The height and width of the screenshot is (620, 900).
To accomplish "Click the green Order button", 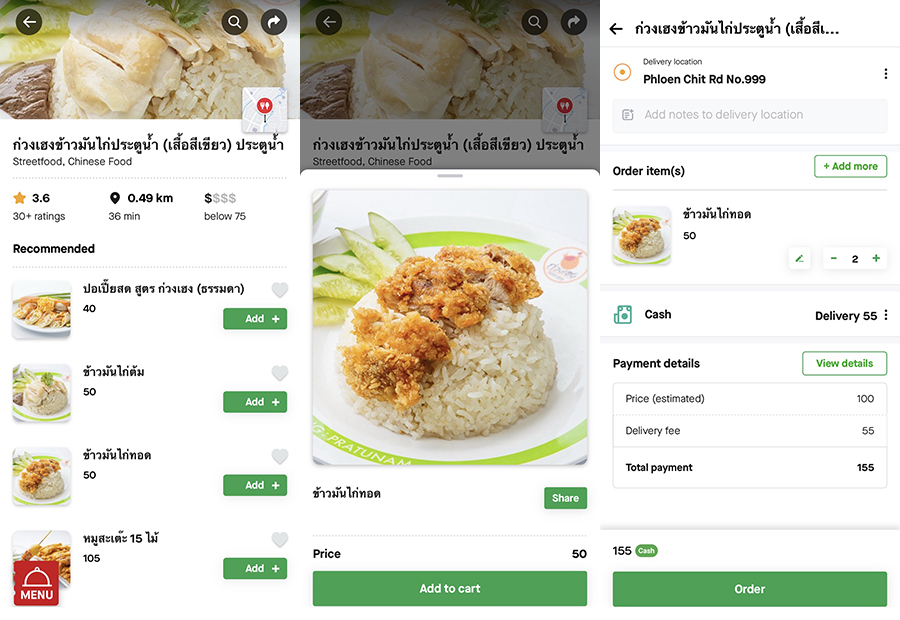I will pos(750,589).
